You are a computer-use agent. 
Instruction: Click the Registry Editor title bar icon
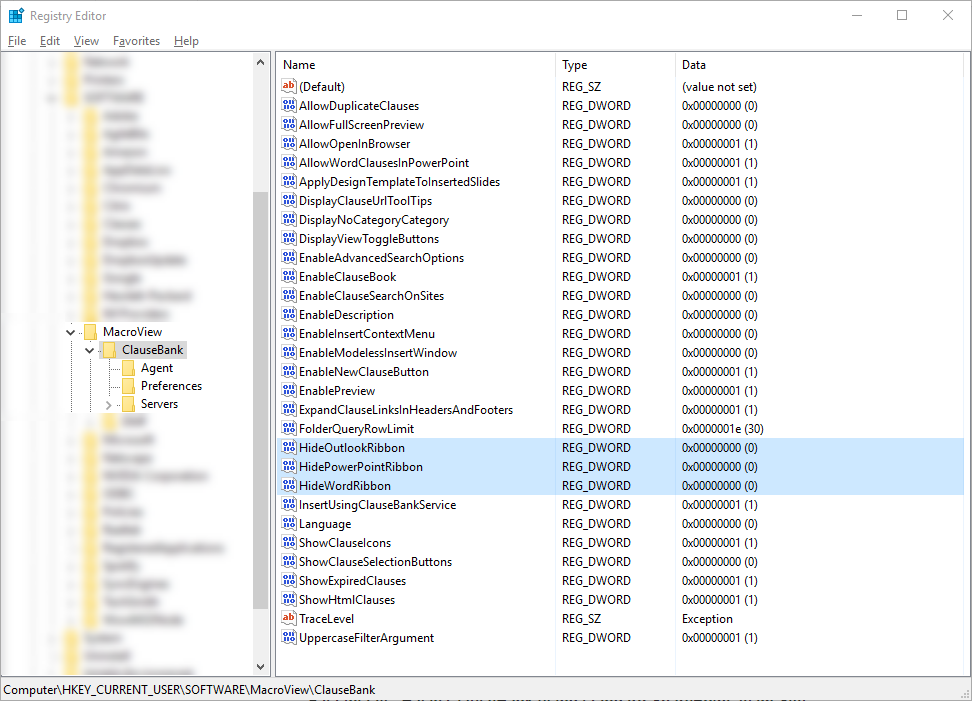(x=16, y=15)
